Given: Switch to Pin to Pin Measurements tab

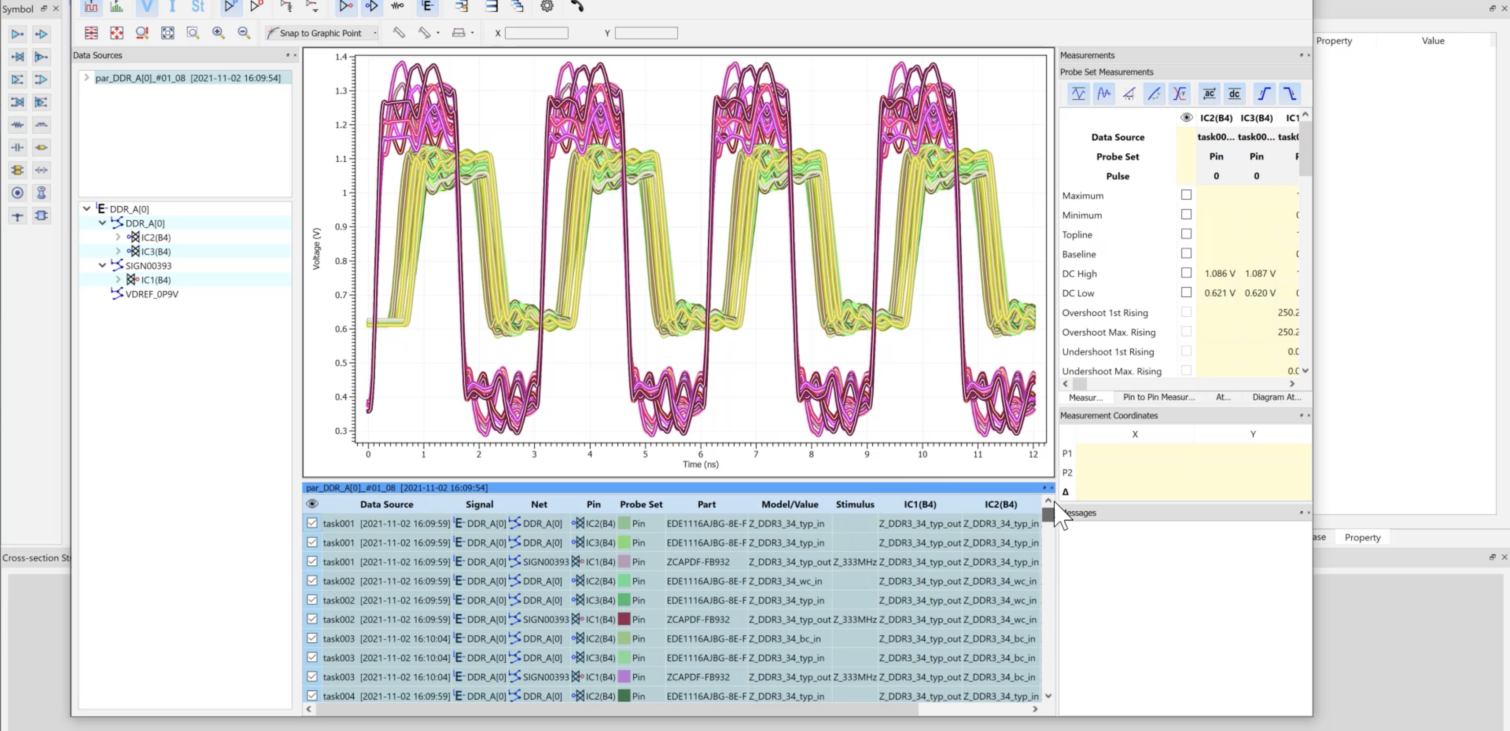Looking at the screenshot, I should click(x=1158, y=397).
